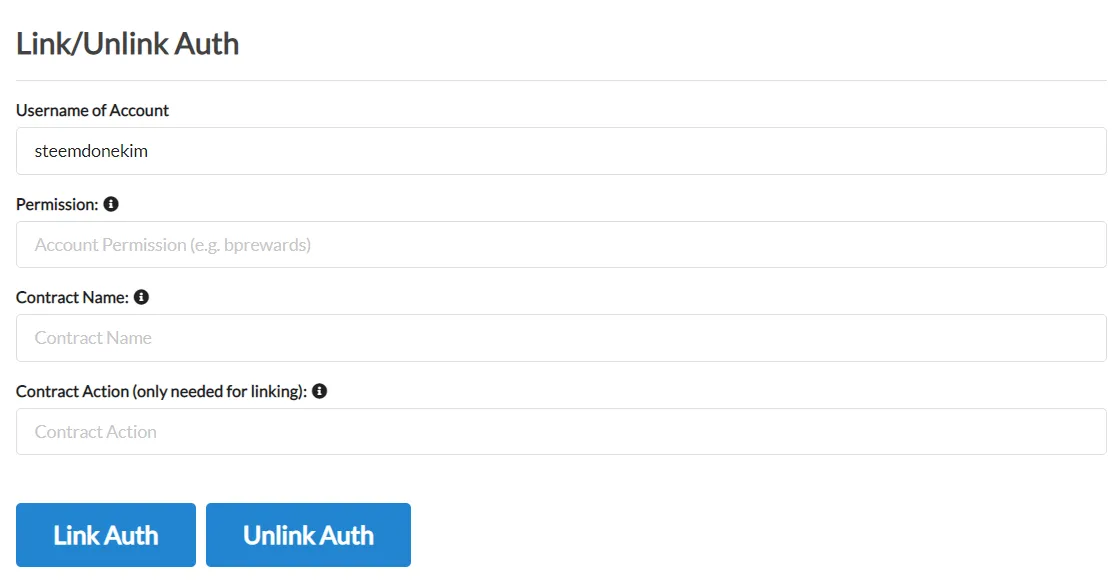Place cursor on the steemdonekim username text
Image resolution: width=1119 pixels, height=580 pixels.
tap(91, 151)
